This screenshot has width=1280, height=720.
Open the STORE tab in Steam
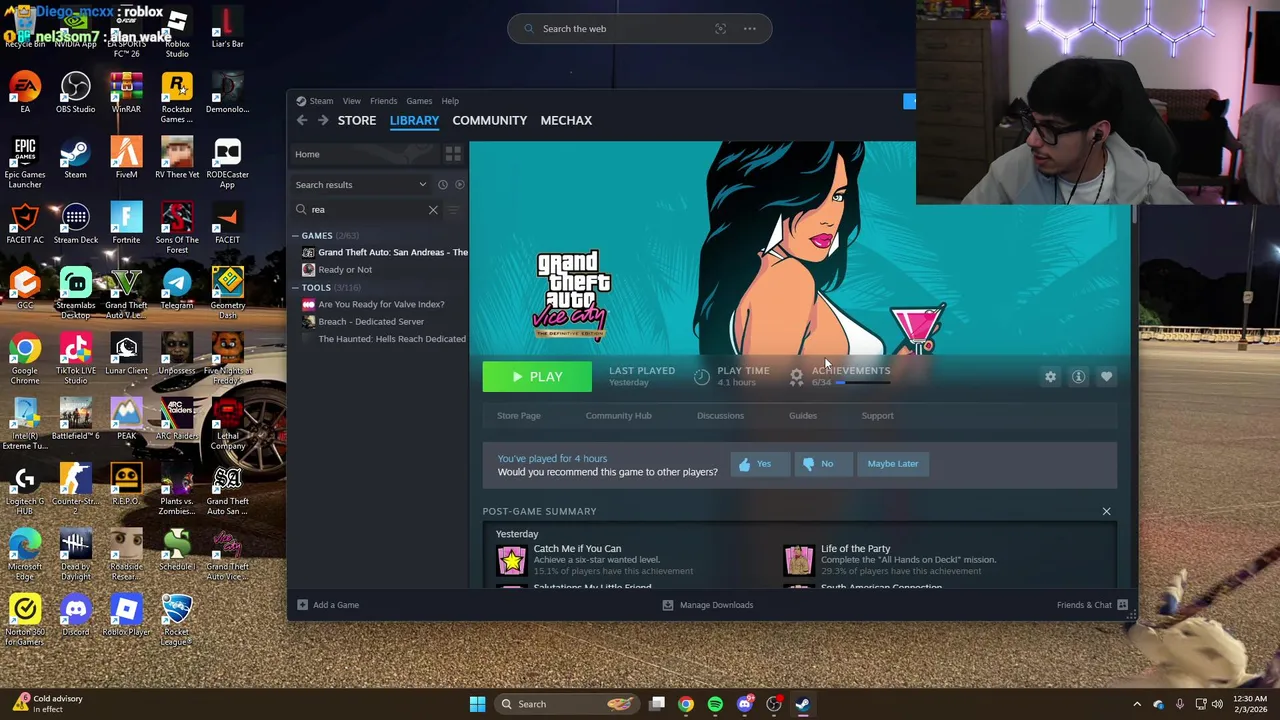[357, 120]
